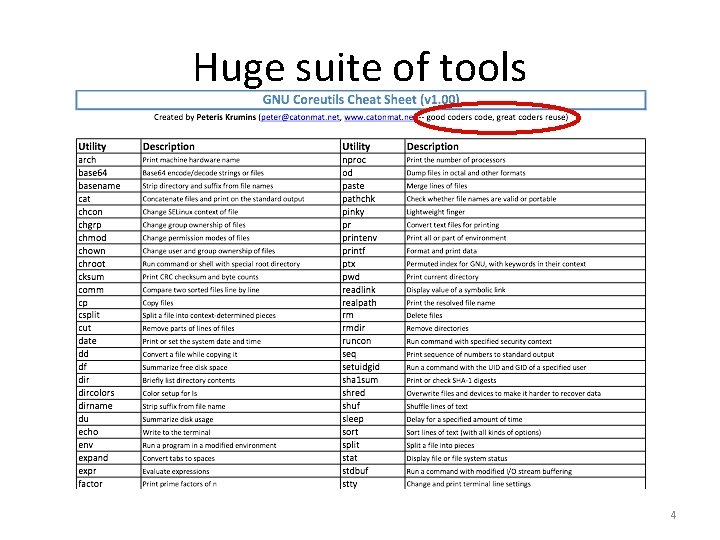Select the 'pwd' utility cell
The image size is (720, 540).
tap(372, 277)
